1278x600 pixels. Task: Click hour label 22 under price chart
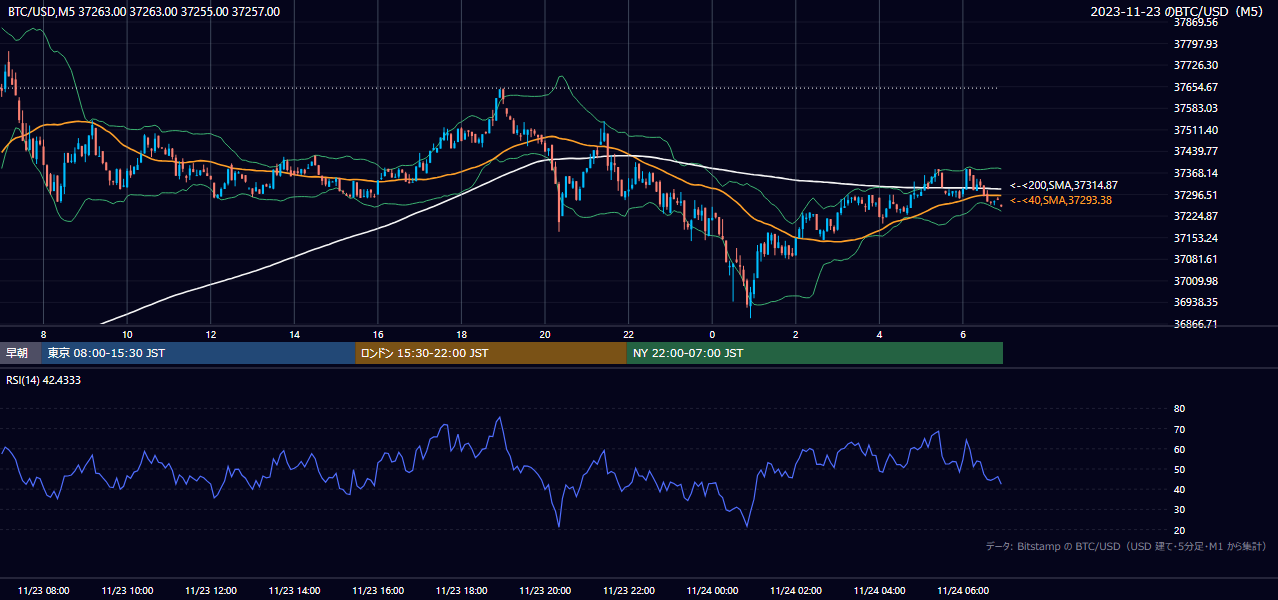629,334
